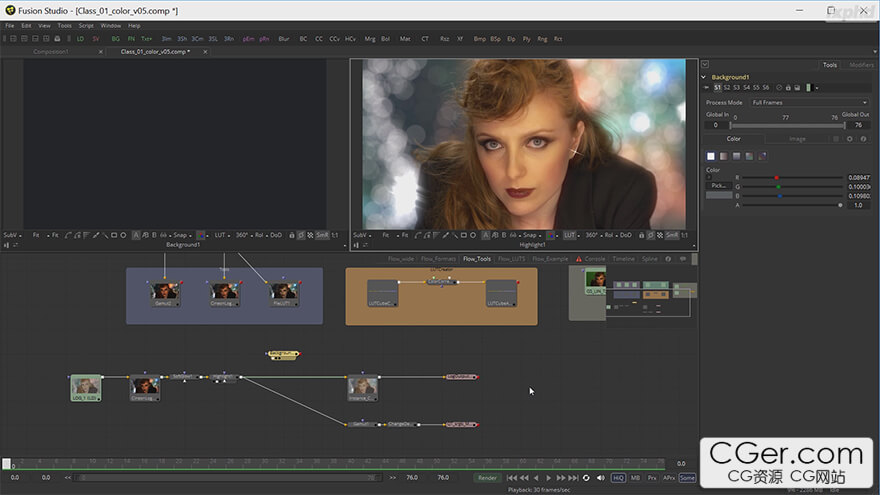Select the solid color fill type icon
The image size is (880, 495).
(711, 156)
